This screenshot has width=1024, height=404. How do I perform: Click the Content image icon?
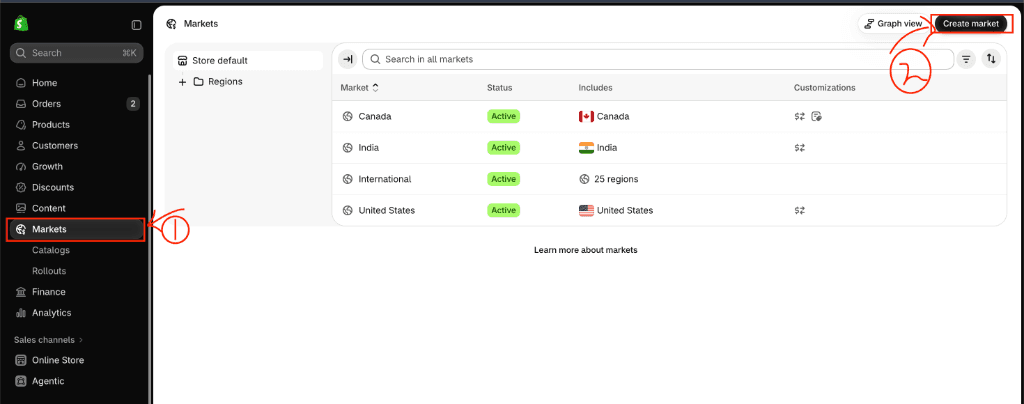[x=21, y=208]
